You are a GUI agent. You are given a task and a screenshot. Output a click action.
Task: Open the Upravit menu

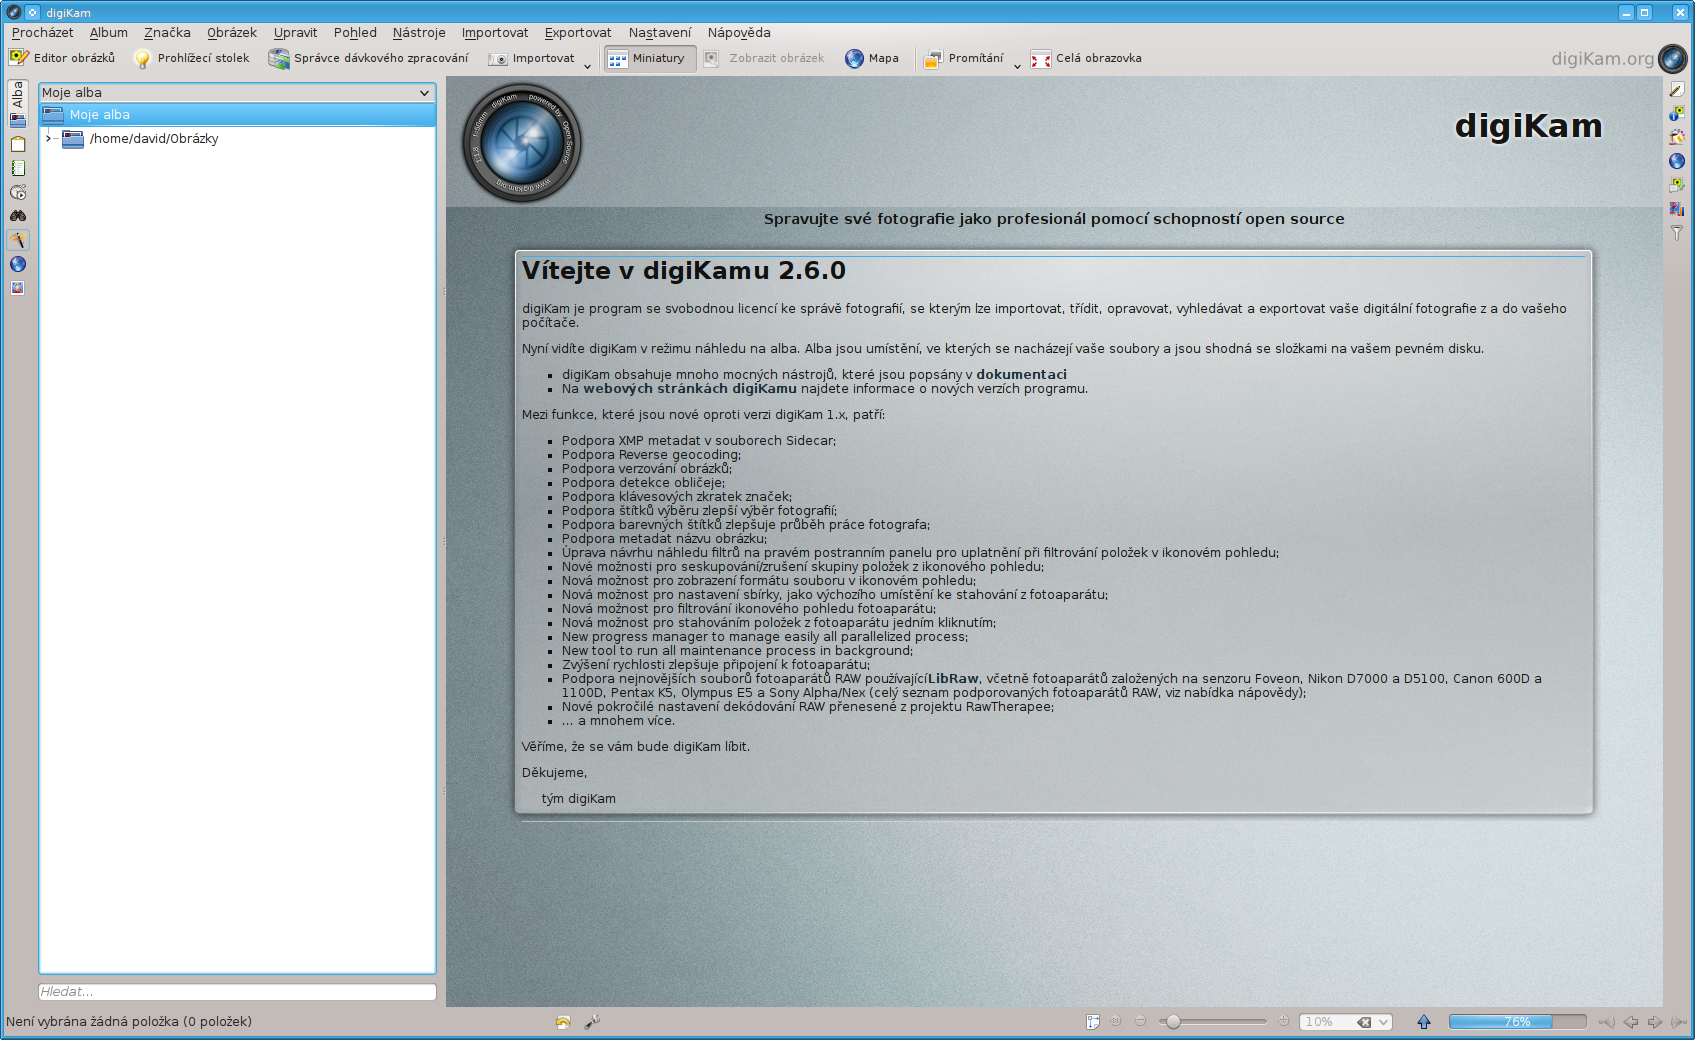click(295, 33)
